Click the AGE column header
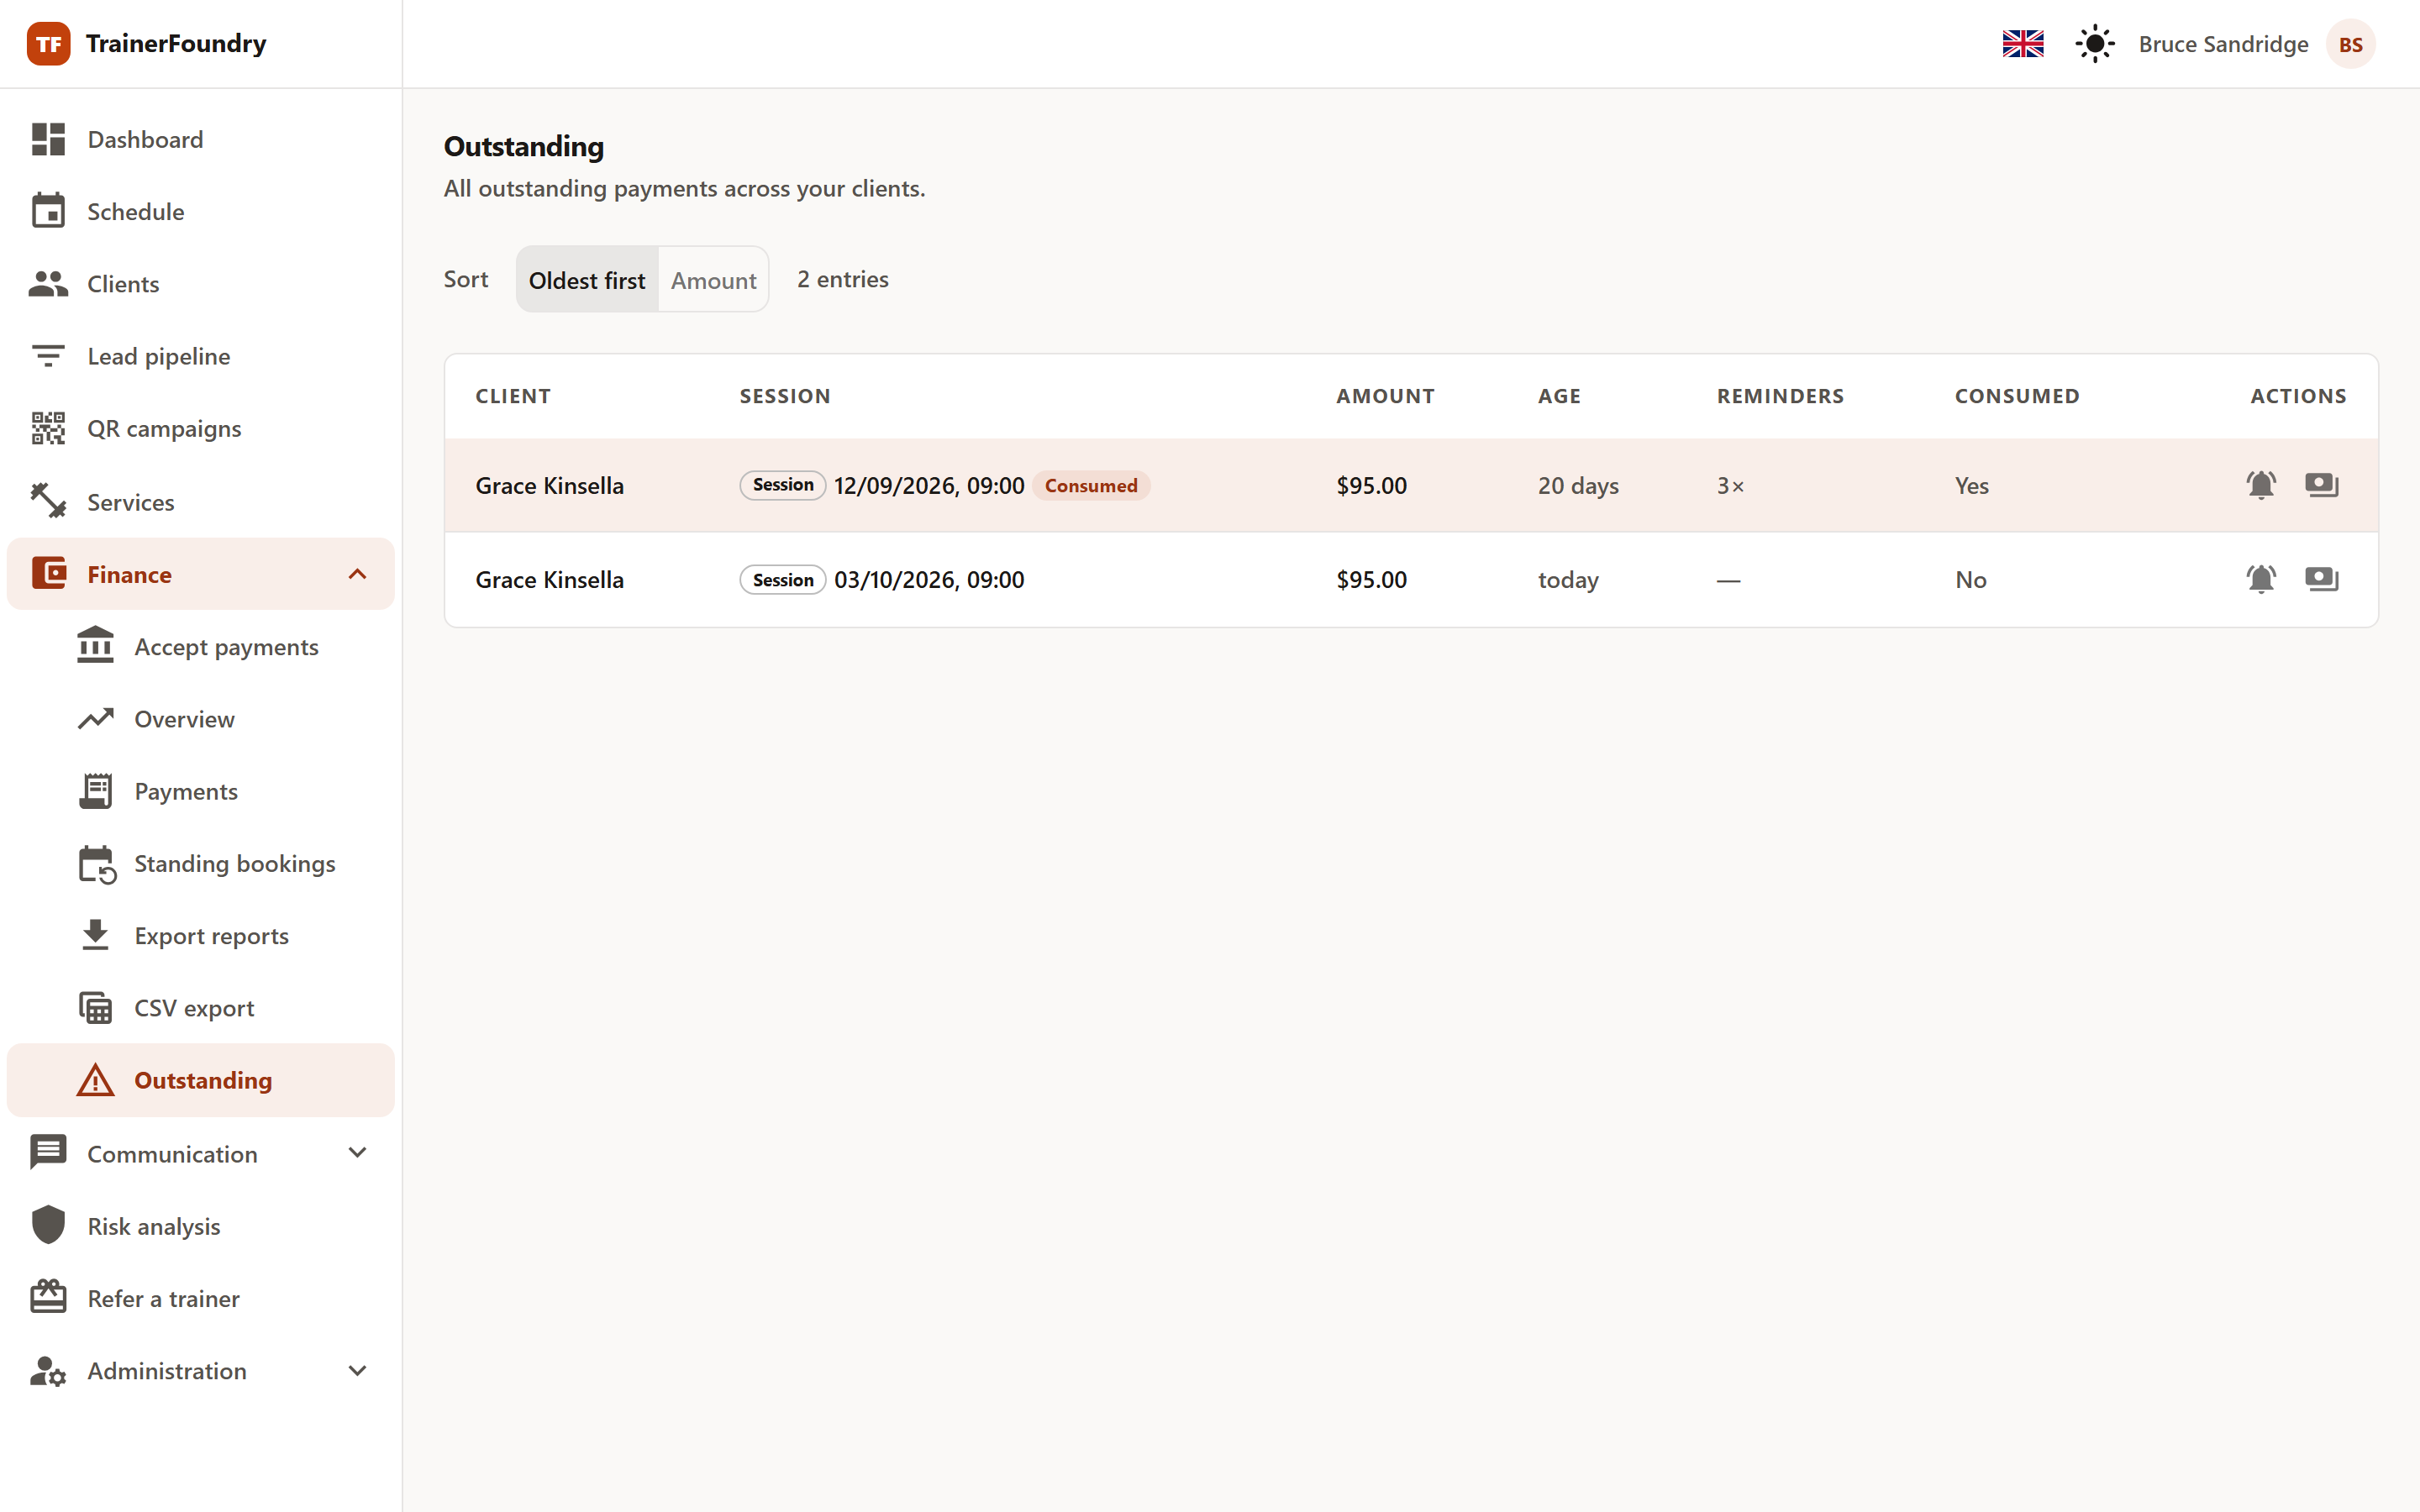Screen dimensions: 2420x1512 point(1559,396)
